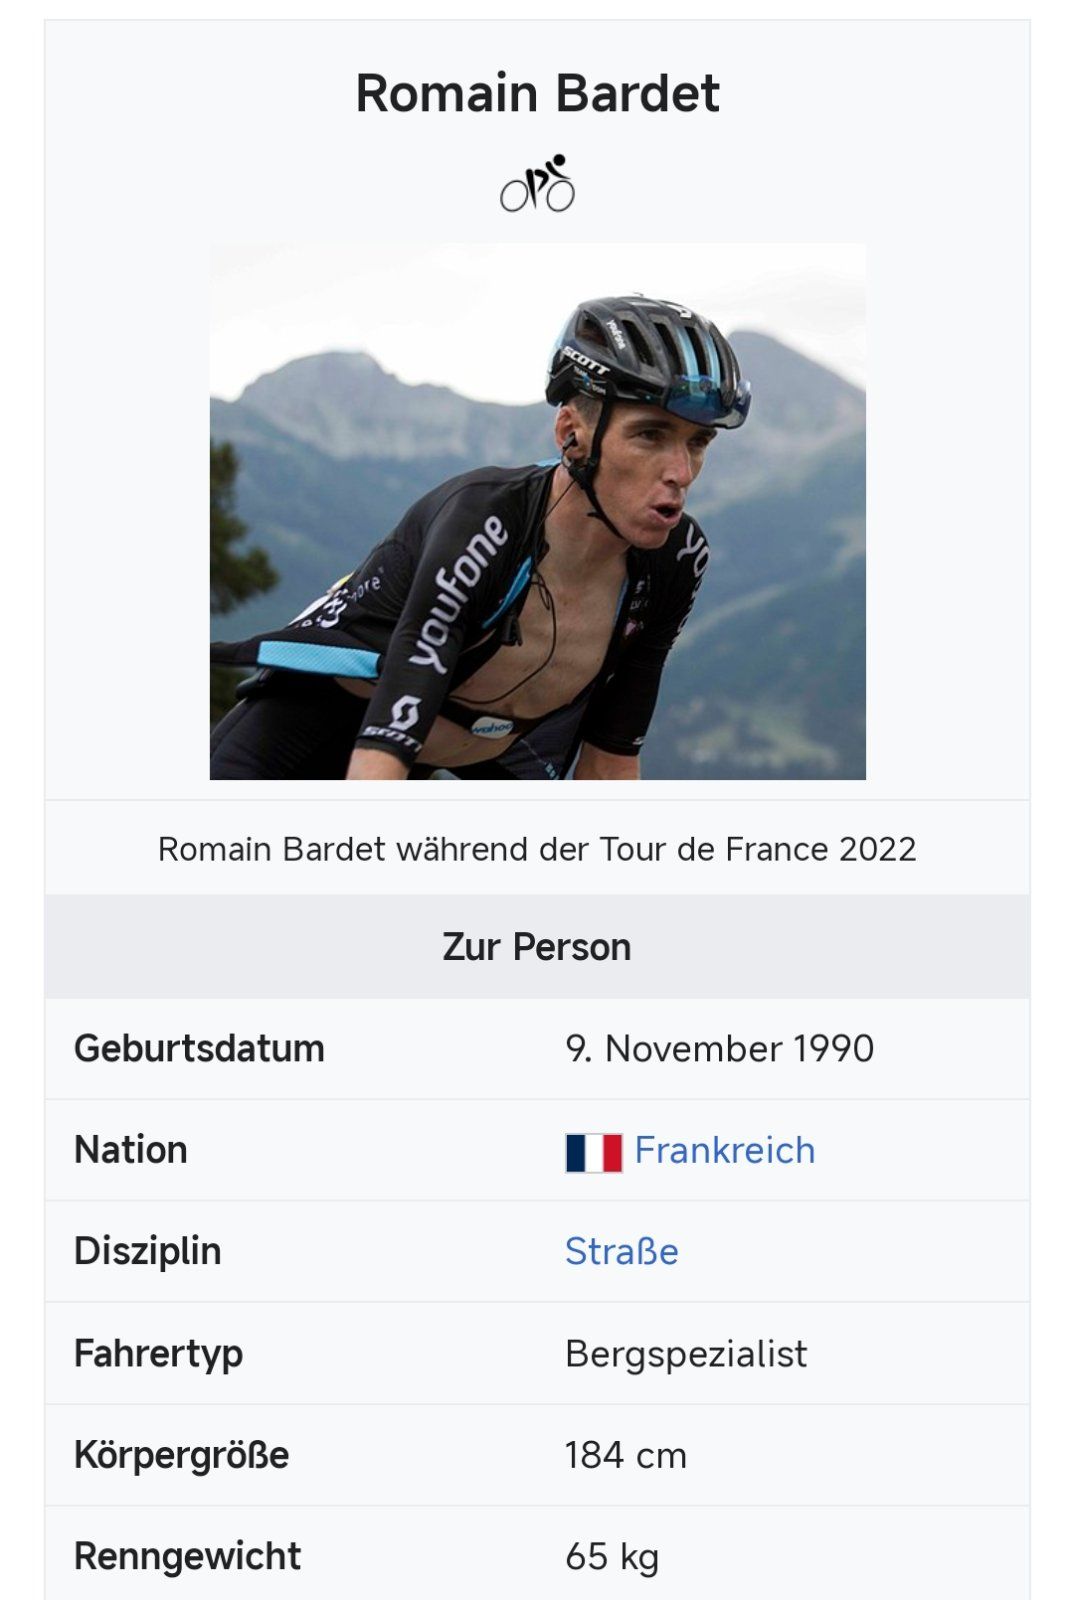Select the 184 cm height value
Screen dimensions: 1074x1600
point(625,1455)
